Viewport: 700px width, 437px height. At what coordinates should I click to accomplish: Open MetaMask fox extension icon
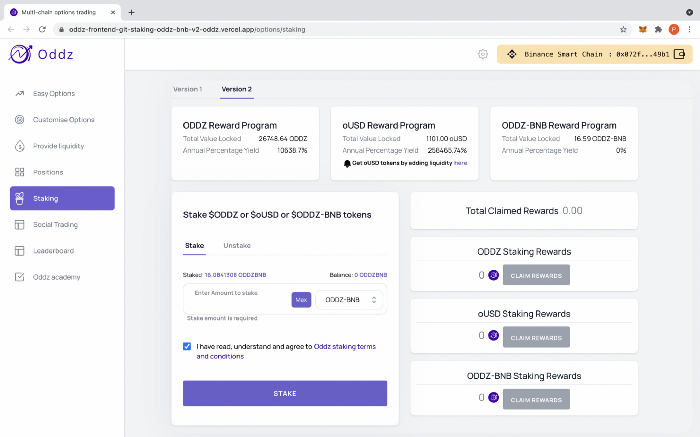[642, 29]
